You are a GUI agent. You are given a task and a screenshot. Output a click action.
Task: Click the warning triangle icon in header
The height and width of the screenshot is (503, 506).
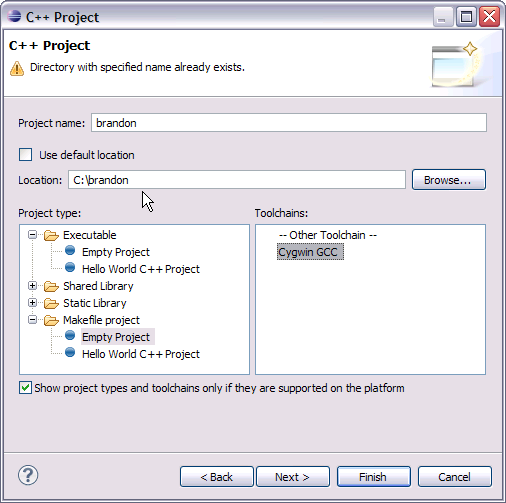[17, 68]
